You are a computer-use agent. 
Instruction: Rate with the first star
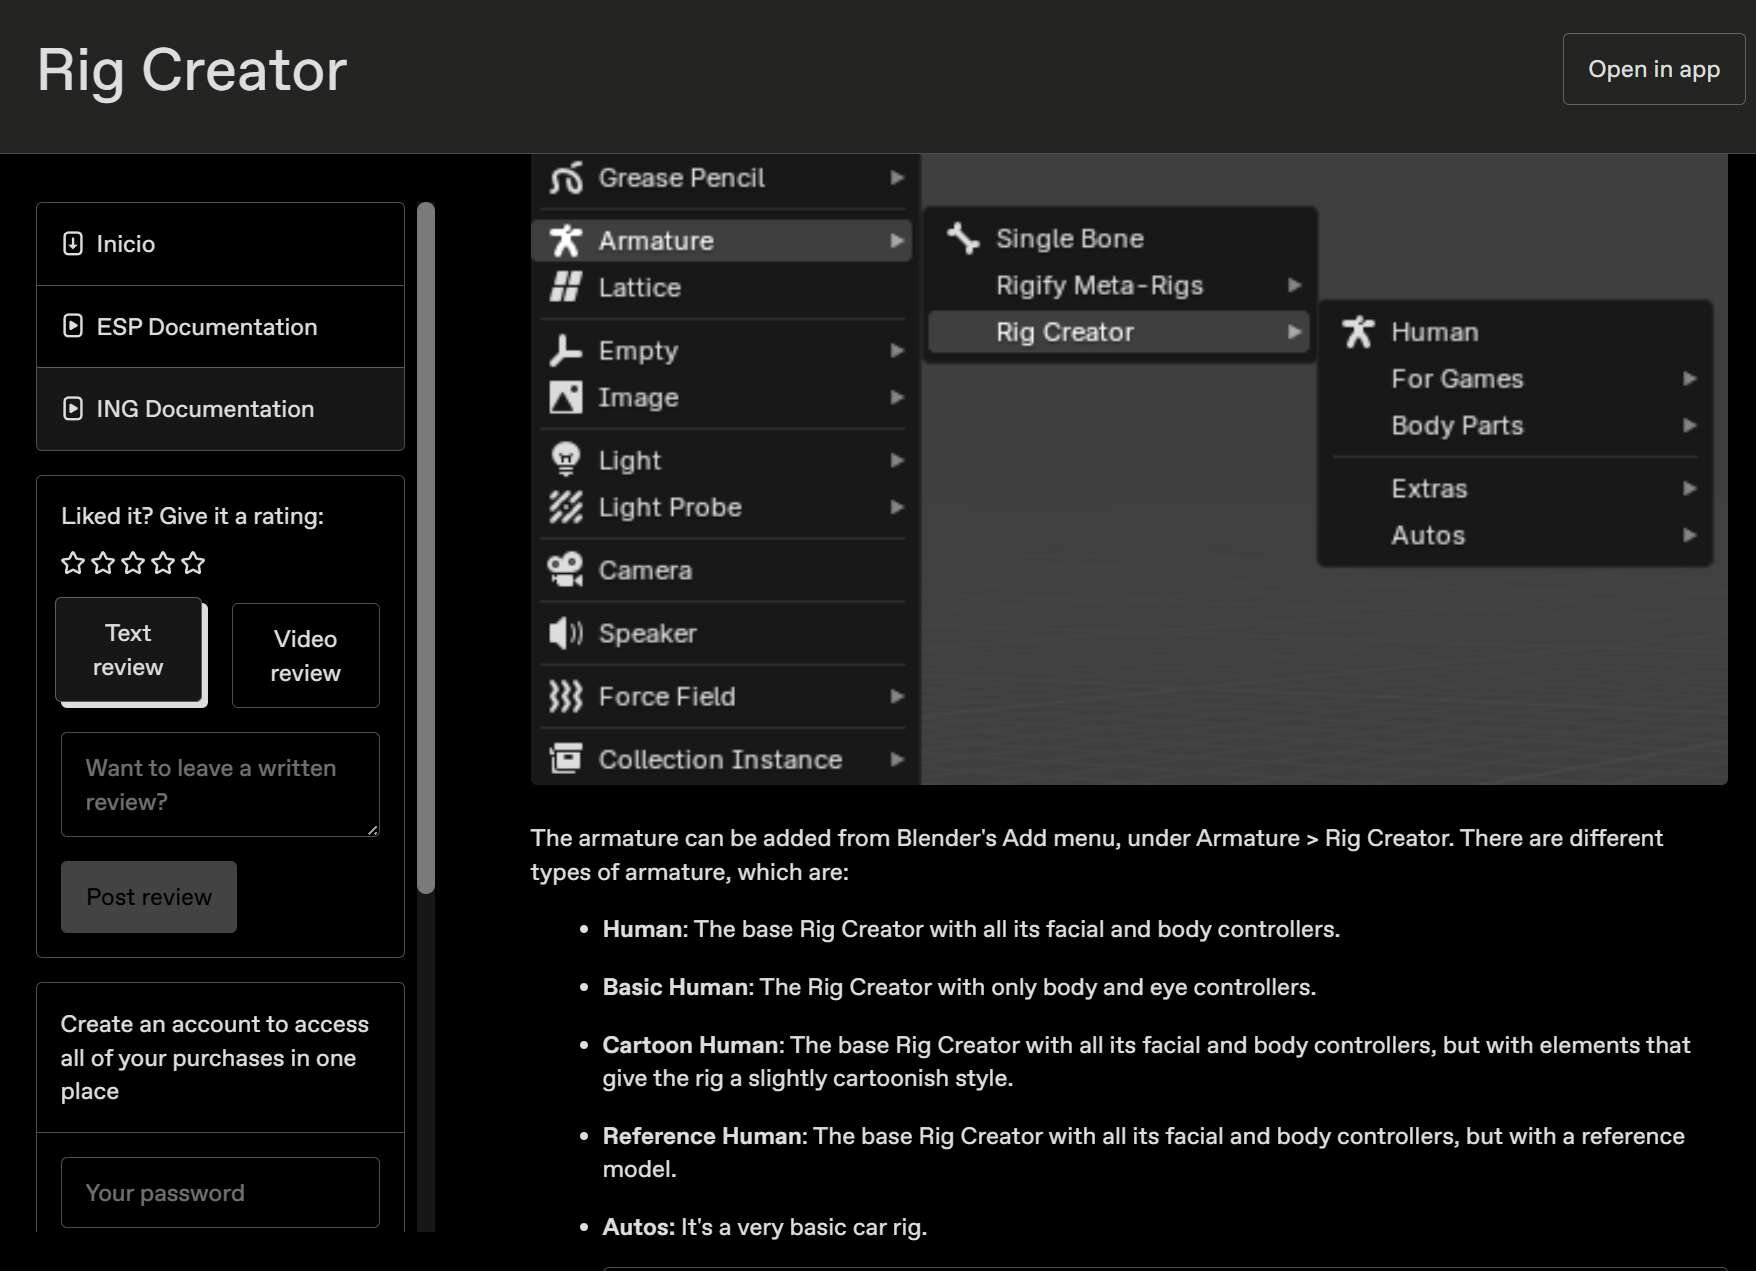73,563
